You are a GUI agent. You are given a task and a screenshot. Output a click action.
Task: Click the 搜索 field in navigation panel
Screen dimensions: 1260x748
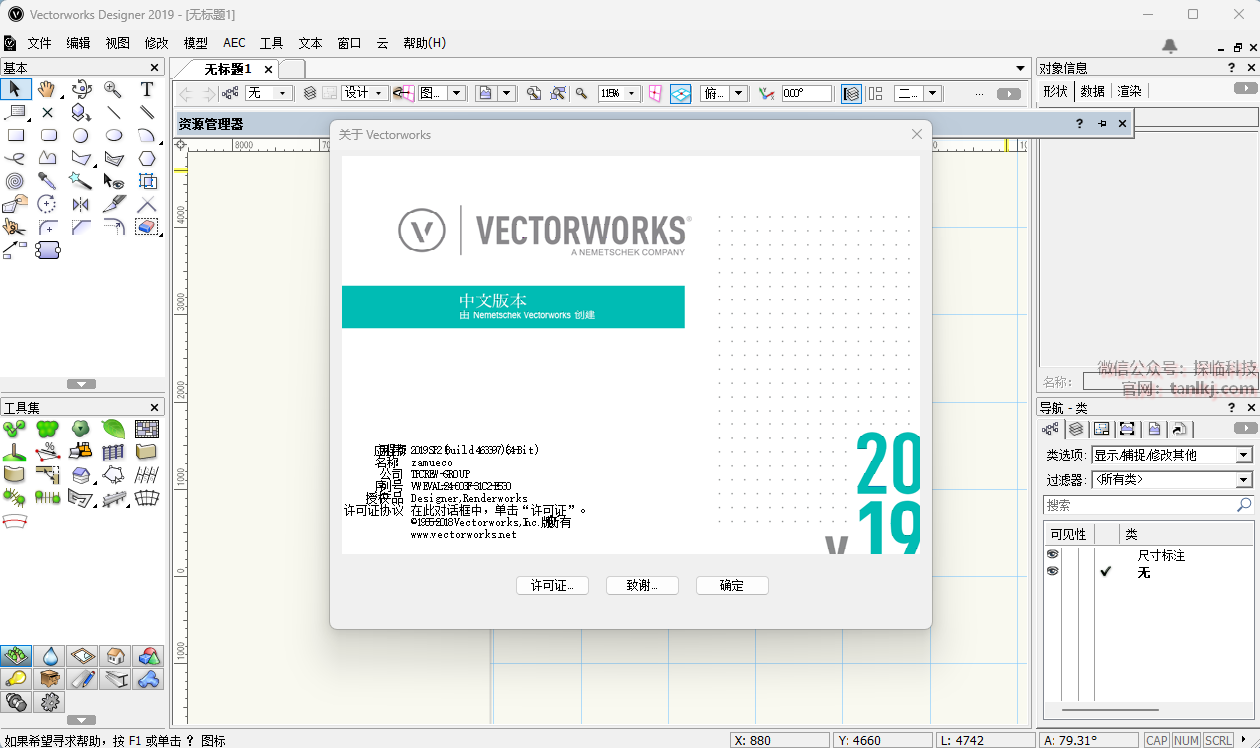[1140, 505]
